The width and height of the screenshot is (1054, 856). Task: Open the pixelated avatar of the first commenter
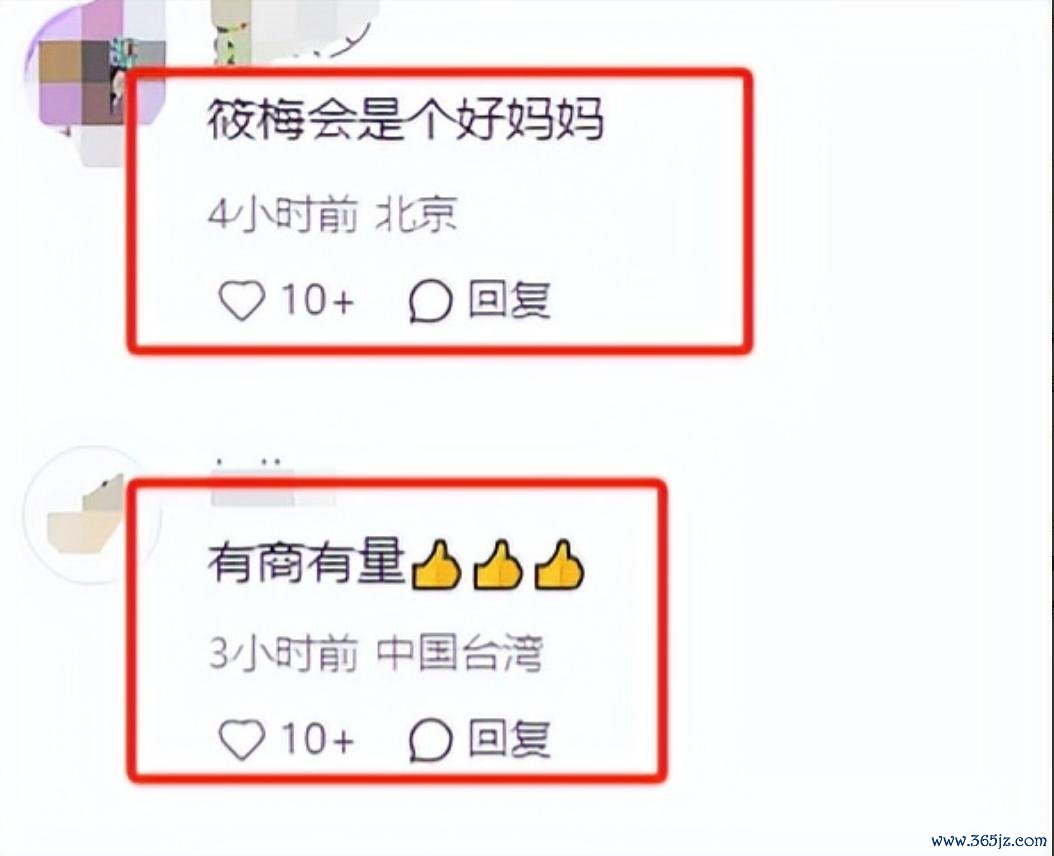coord(94,74)
